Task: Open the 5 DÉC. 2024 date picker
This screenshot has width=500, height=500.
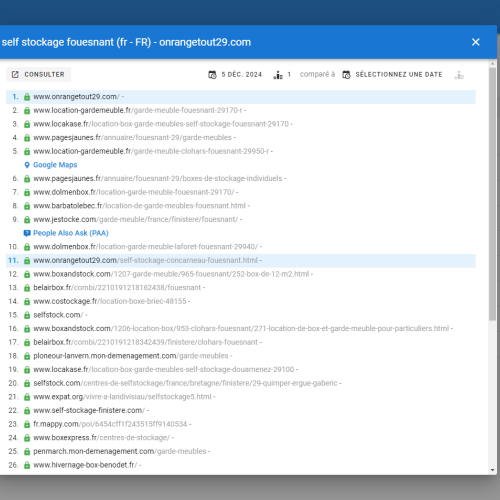Action: tap(242, 74)
